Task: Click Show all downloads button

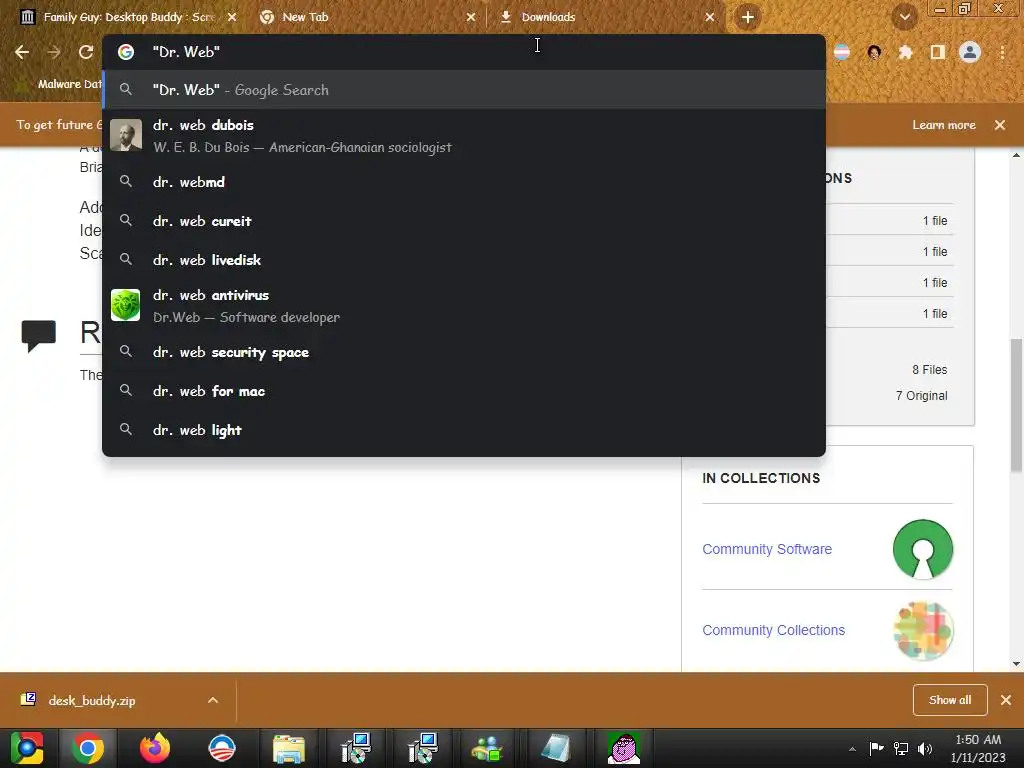Action: pyautogui.click(x=950, y=700)
